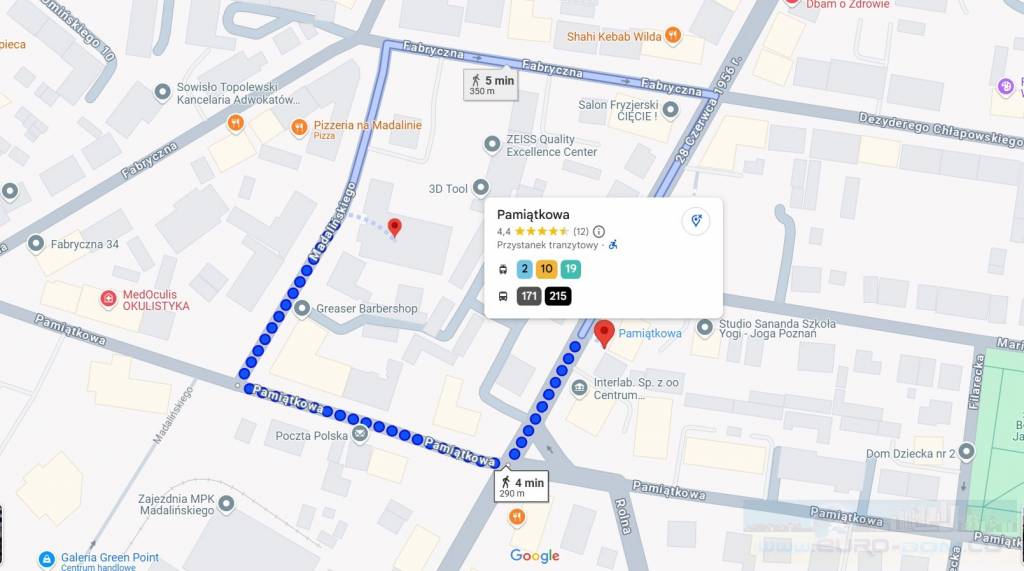Select the MedOculis OKULISTYKA medical marker
This screenshot has height=571, width=1024.
(x=108, y=299)
